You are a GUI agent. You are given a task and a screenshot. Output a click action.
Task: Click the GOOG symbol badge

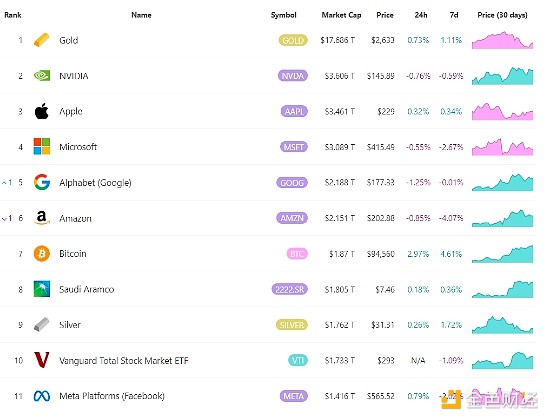click(292, 182)
